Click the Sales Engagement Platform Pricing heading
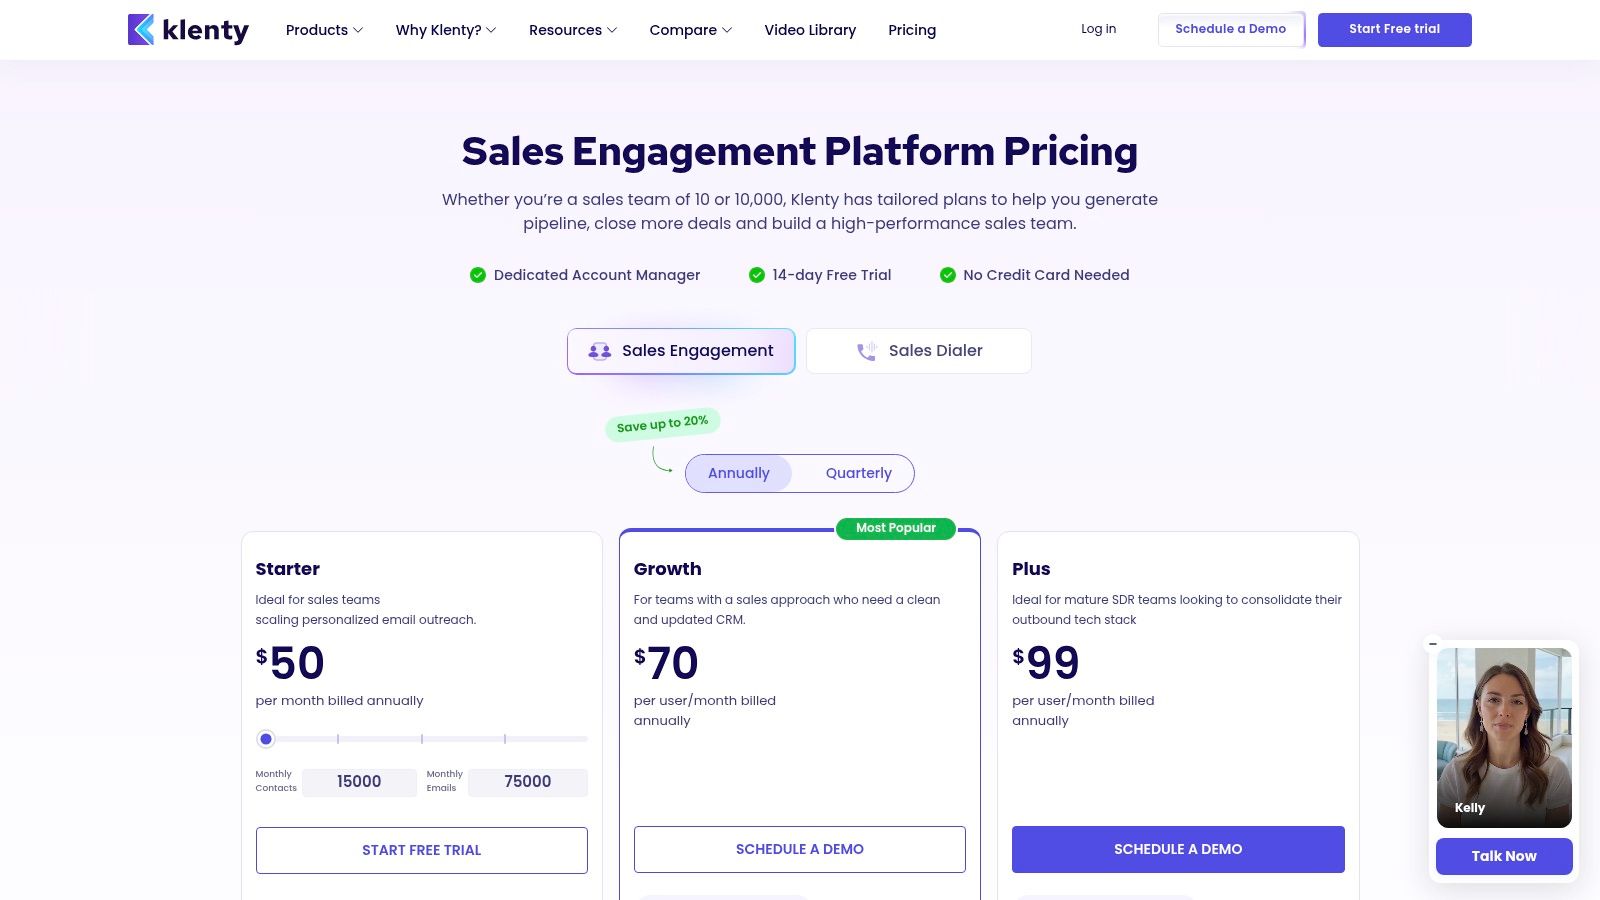The height and width of the screenshot is (900, 1600). 800,152
